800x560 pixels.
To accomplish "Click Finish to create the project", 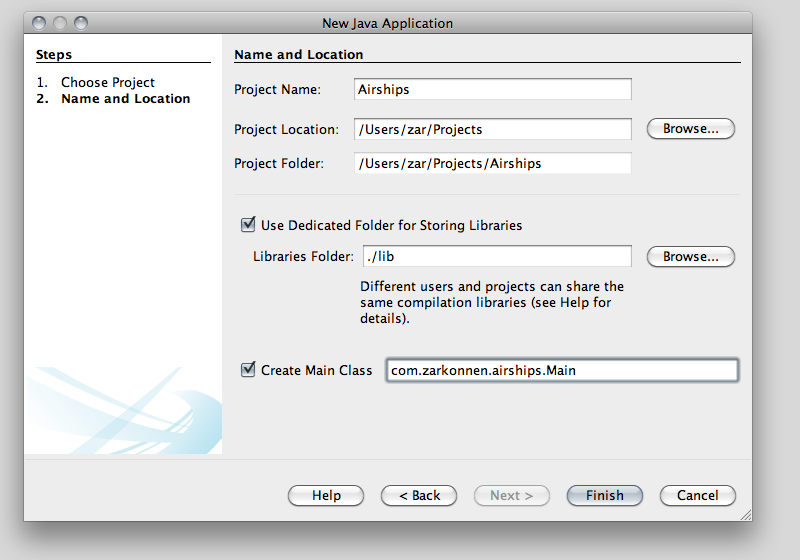I will coord(605,495).
